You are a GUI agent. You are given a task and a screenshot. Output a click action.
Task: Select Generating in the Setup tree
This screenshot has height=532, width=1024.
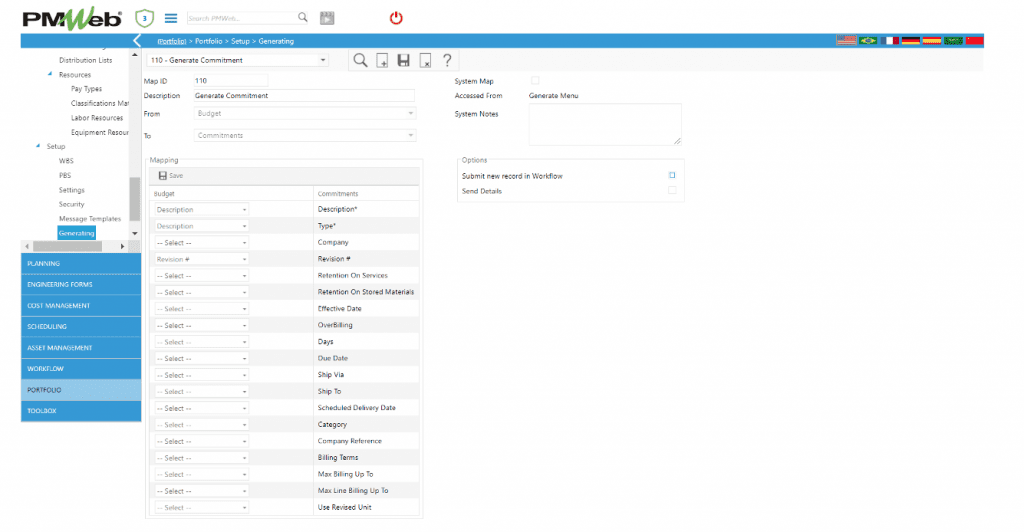[76, 233]
